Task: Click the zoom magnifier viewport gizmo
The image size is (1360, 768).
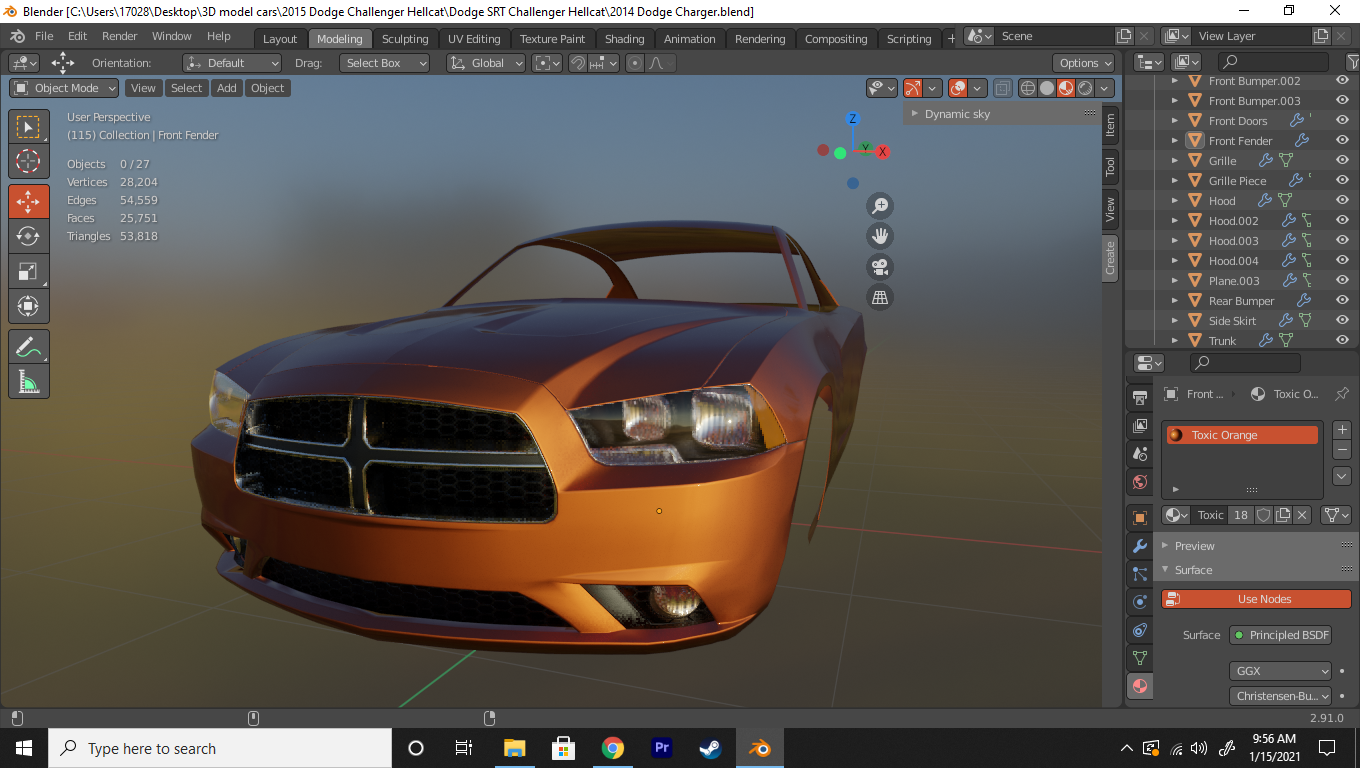Action: pos(880,206)
